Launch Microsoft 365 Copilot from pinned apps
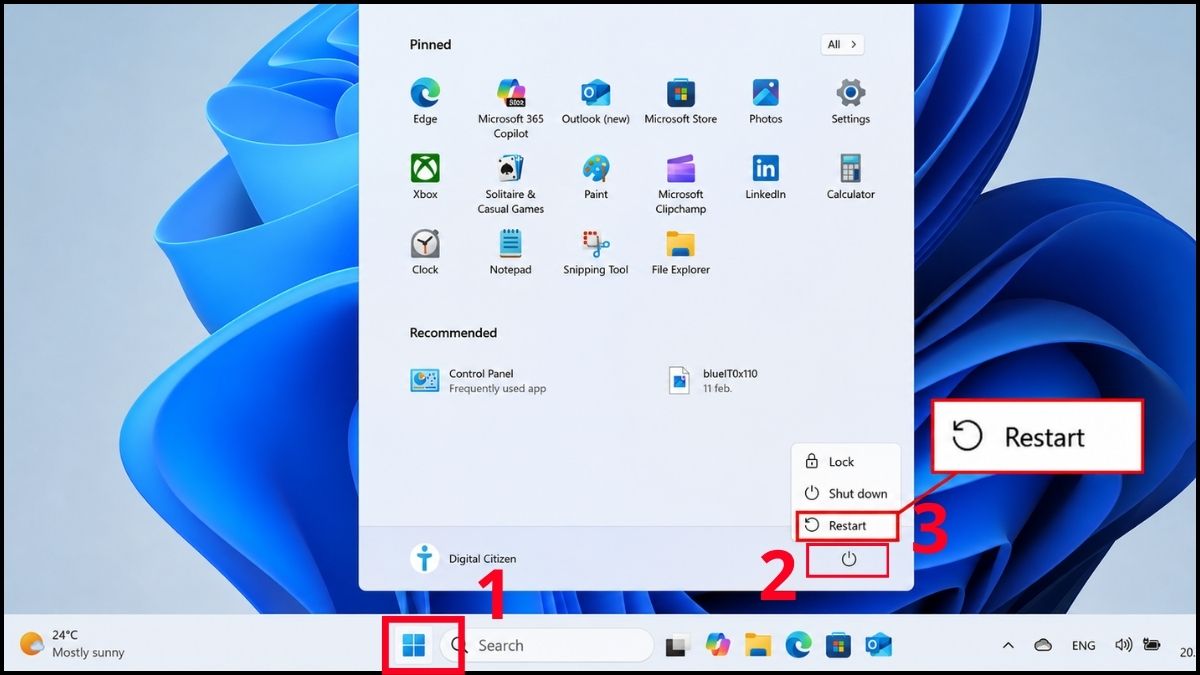Viewport: 1200px width, 675px height. point(511,108)
